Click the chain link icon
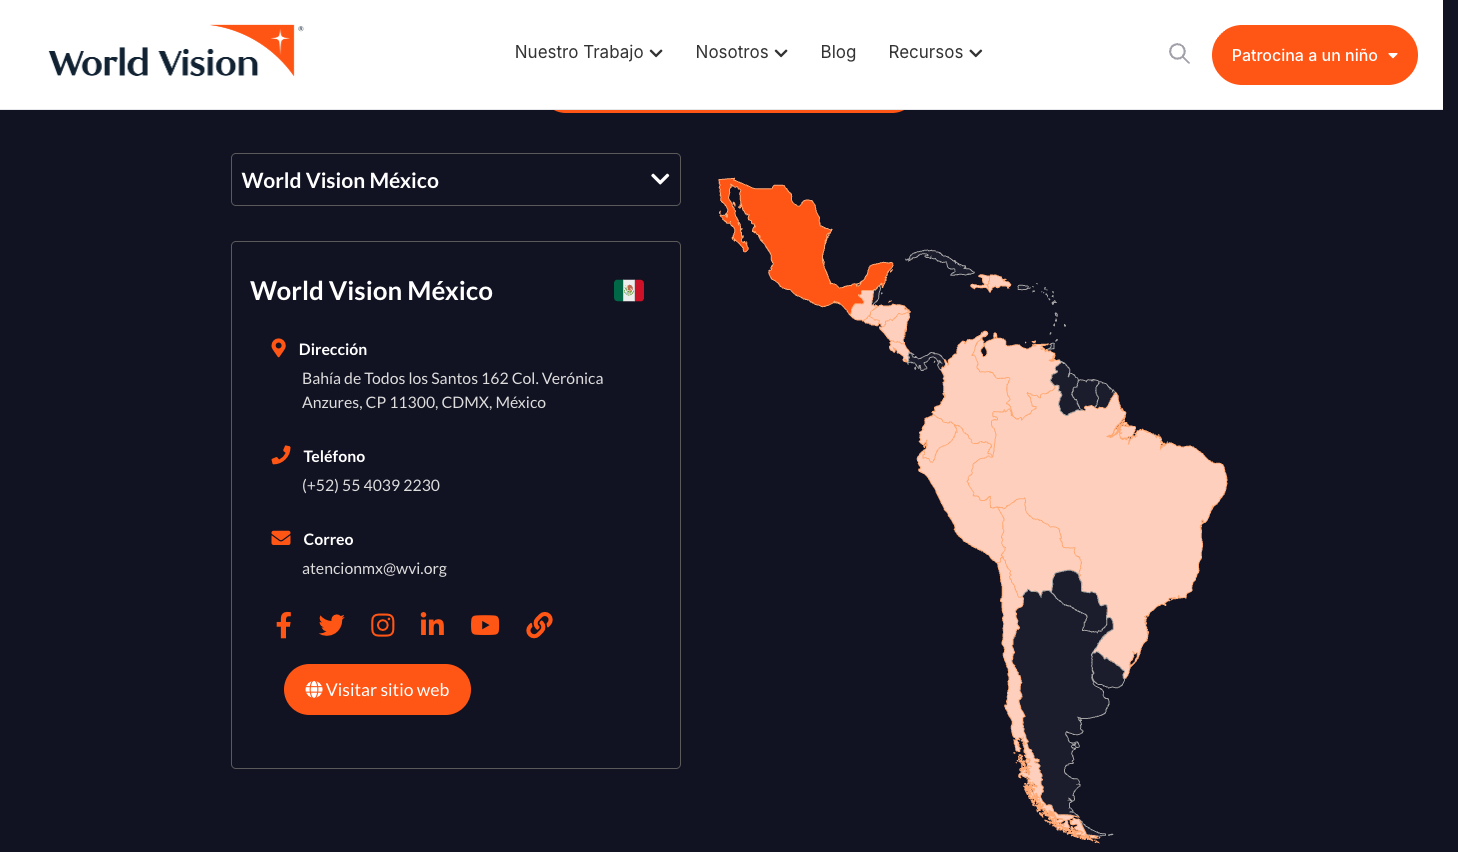This screenshot has height=852, width=1458. [539, 625]
